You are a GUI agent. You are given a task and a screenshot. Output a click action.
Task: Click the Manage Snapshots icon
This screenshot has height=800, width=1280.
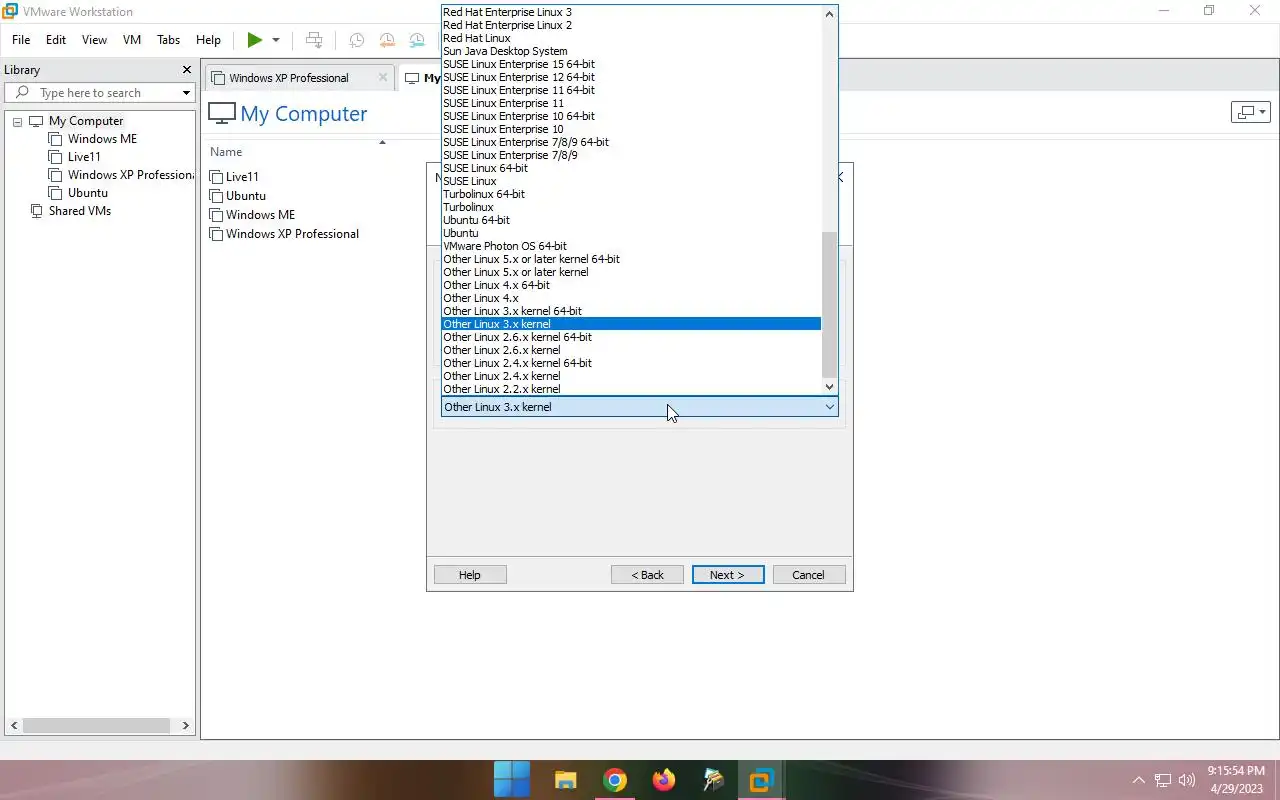pyautogui.click(x=417, y=40)
